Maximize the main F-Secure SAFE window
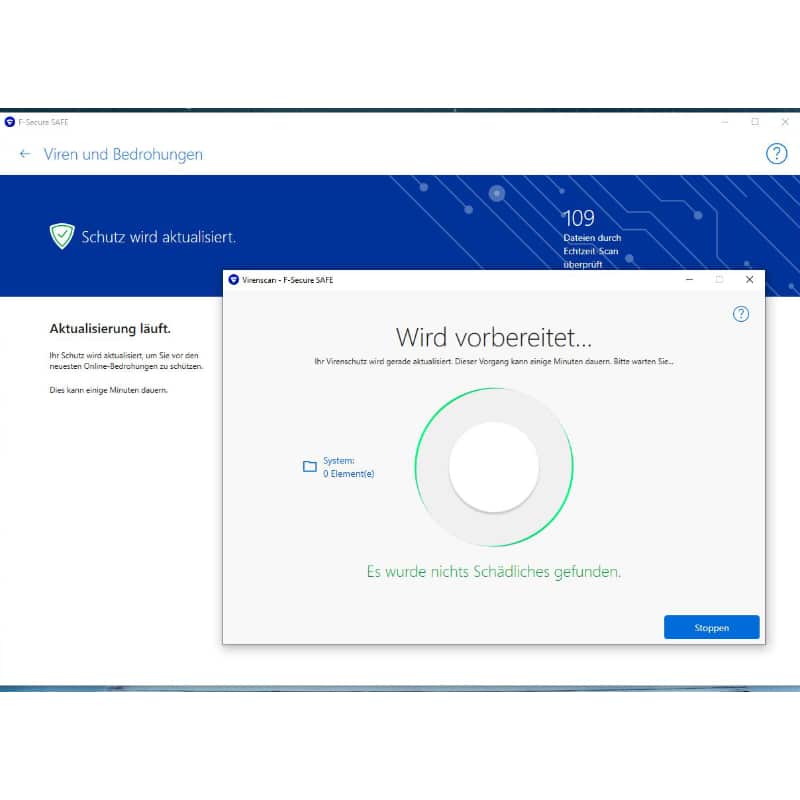 tap(755, 122)
